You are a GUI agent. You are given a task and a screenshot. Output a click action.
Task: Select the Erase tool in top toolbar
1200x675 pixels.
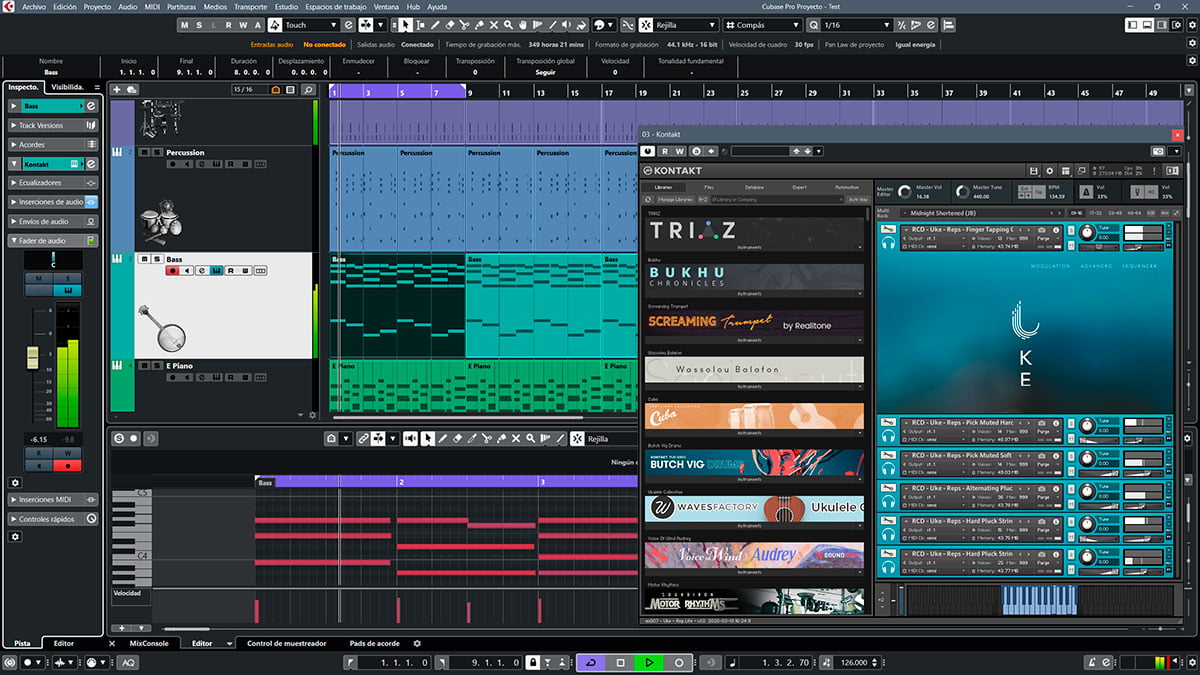coord(450,25)
